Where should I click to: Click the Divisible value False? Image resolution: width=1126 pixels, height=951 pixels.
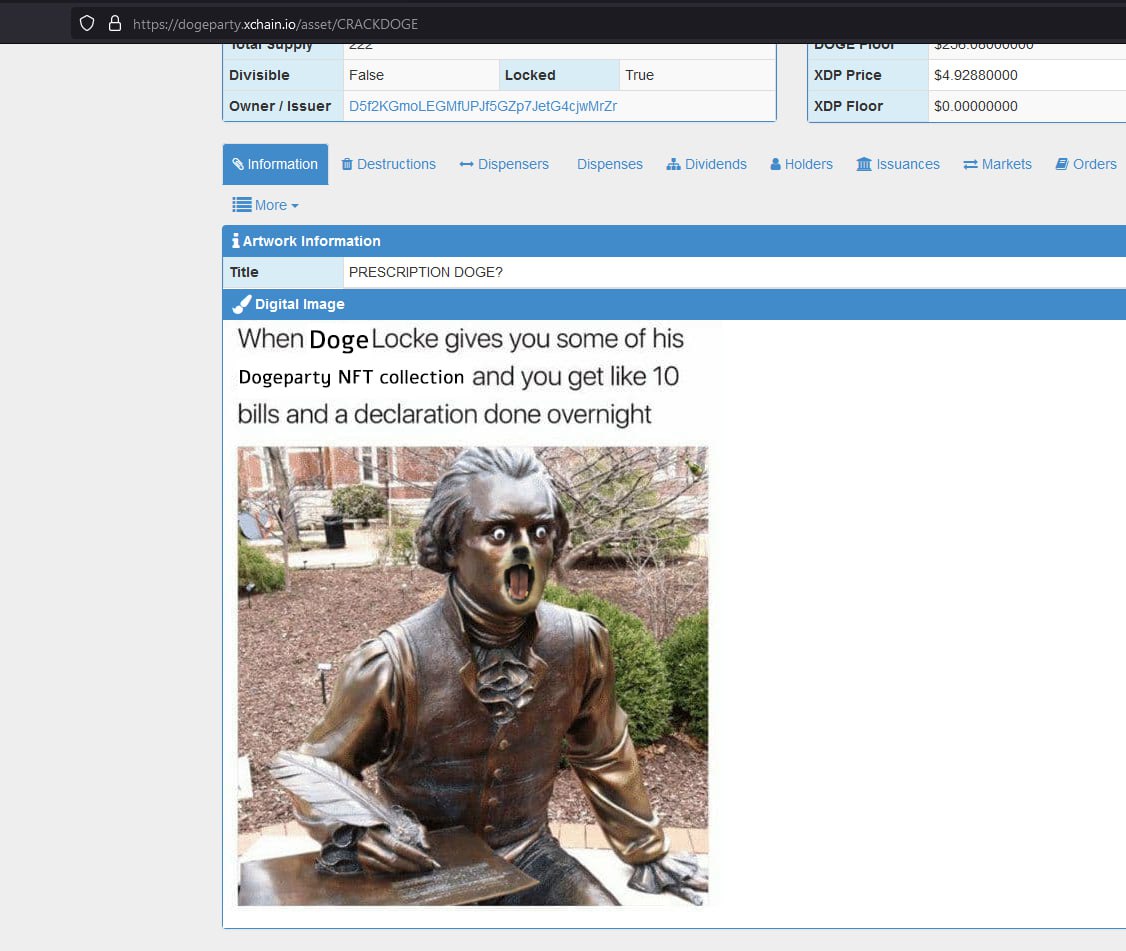[x=366, y=75]
